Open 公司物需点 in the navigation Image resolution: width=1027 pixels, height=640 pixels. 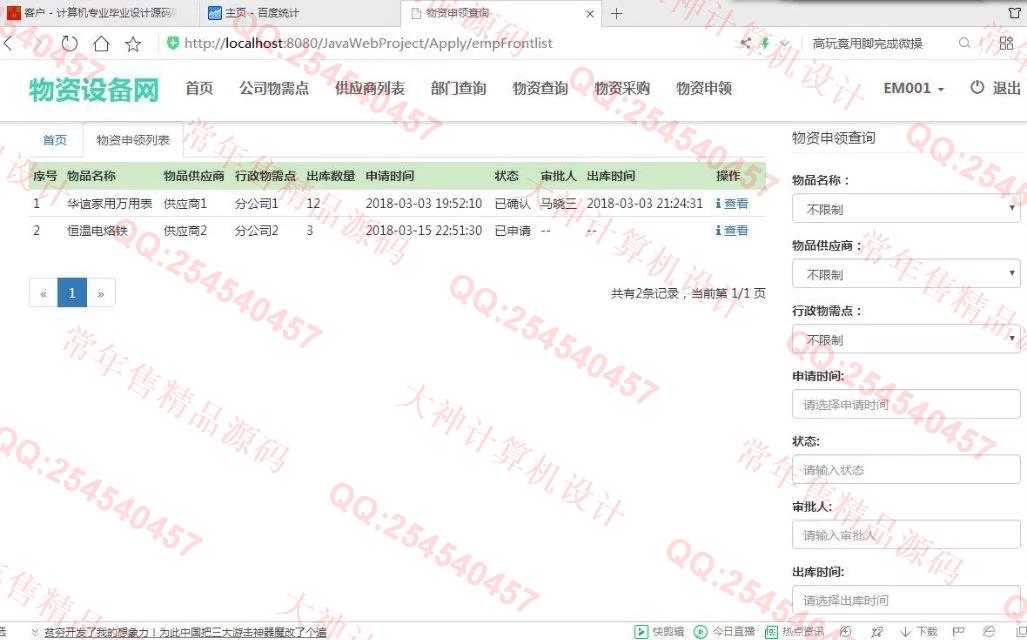coord(274,88)
